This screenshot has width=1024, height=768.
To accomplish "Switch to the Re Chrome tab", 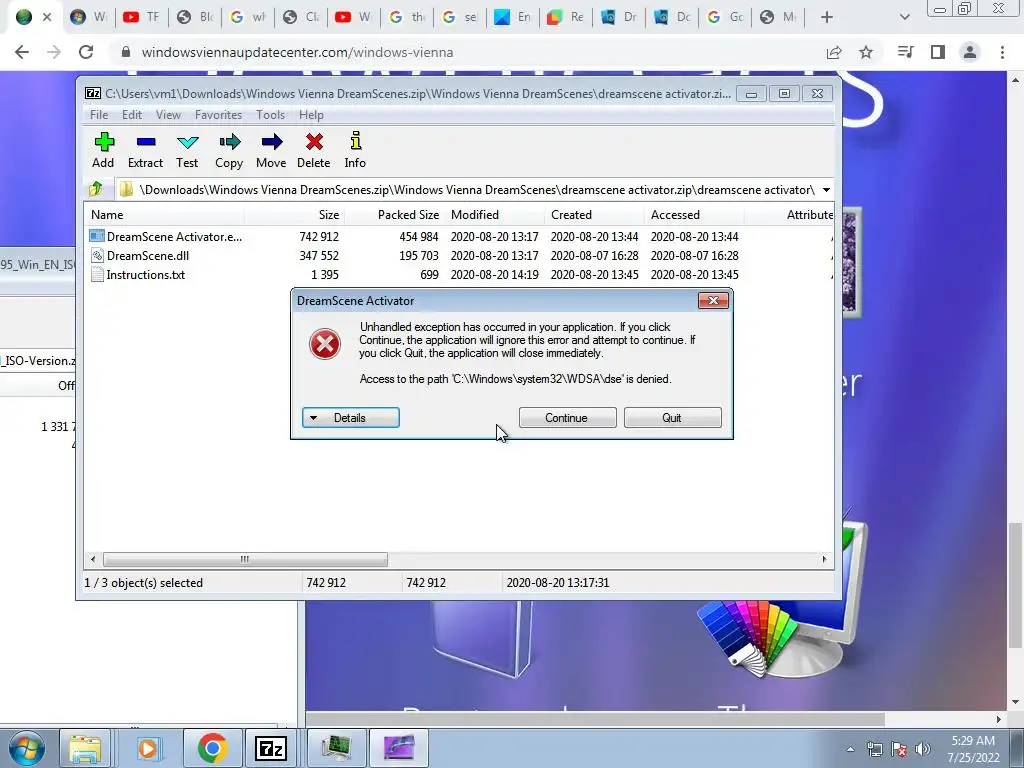I will [x=566, y=17].
